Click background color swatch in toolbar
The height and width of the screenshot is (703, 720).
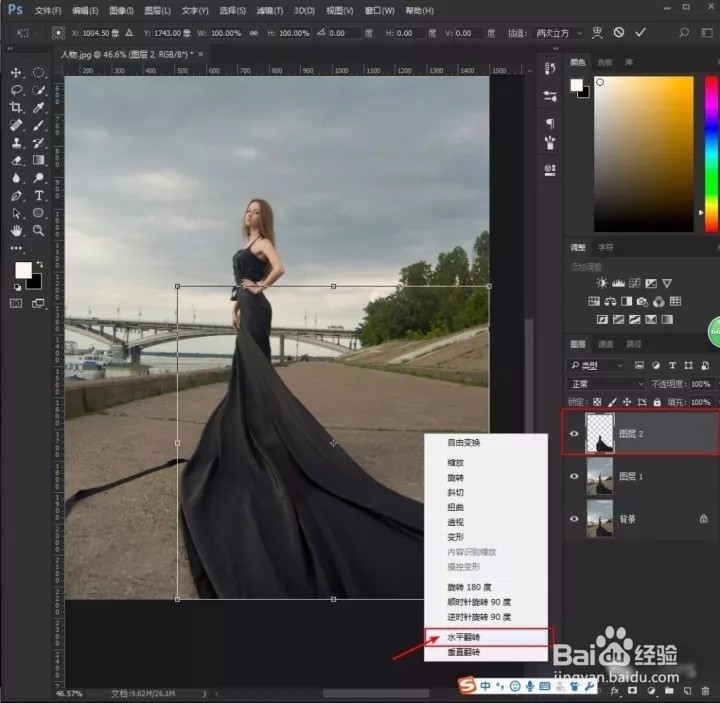(x=35, y=282)
